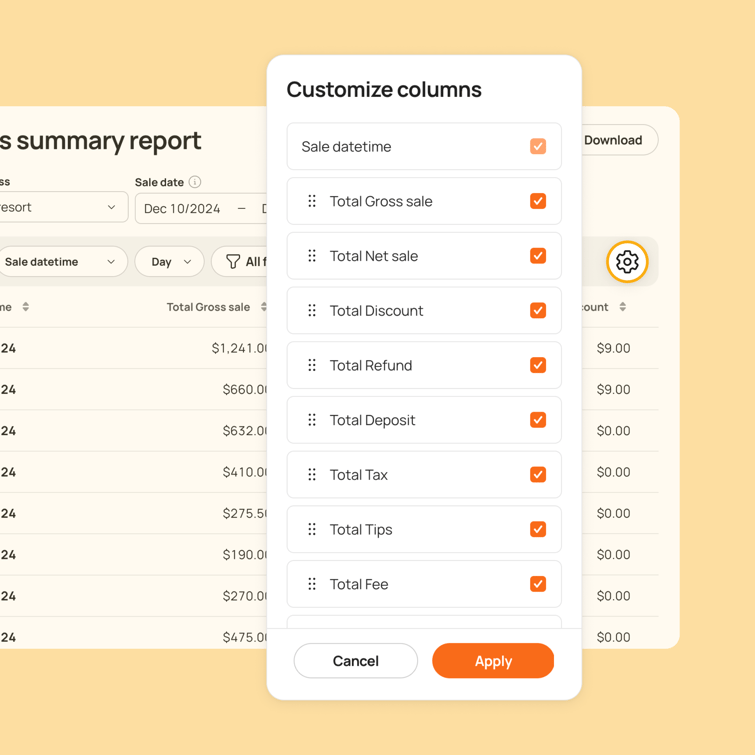Image resolution: width=755 pixels, height=755 pixels.
Task: Toggle the Sale datetime checkbox
Action: point(538,146)
